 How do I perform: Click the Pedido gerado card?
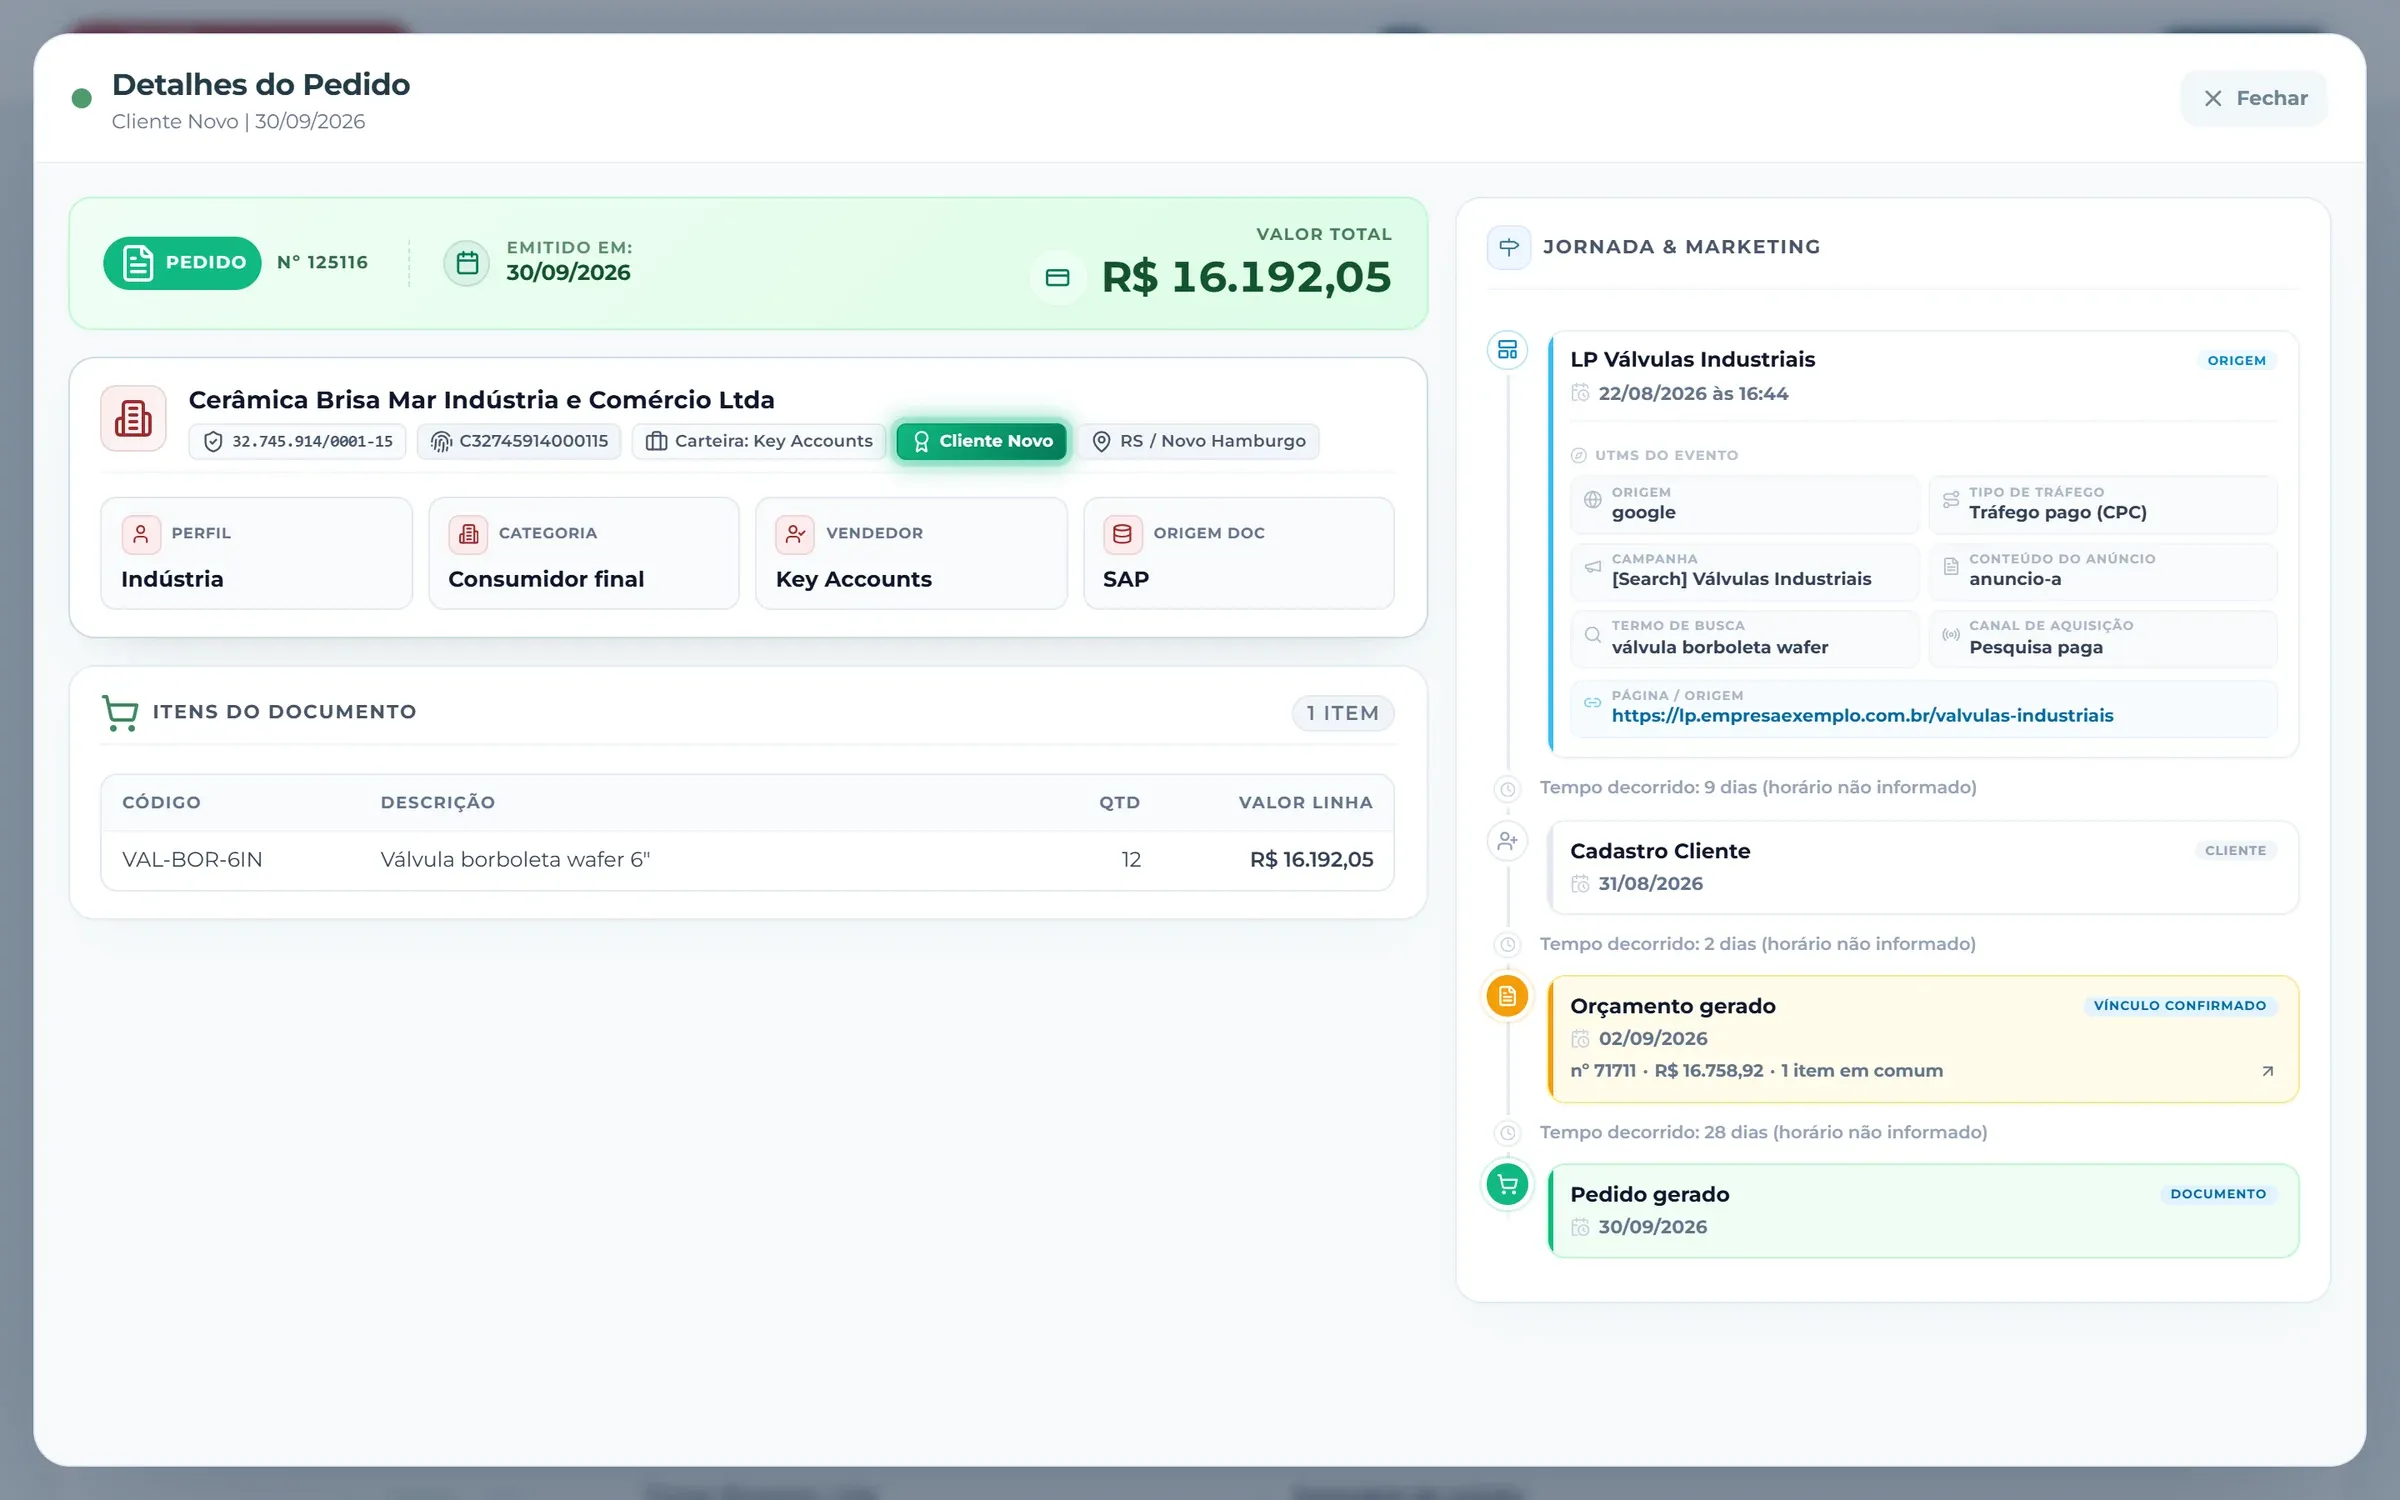click(x=1923, y=1210)
